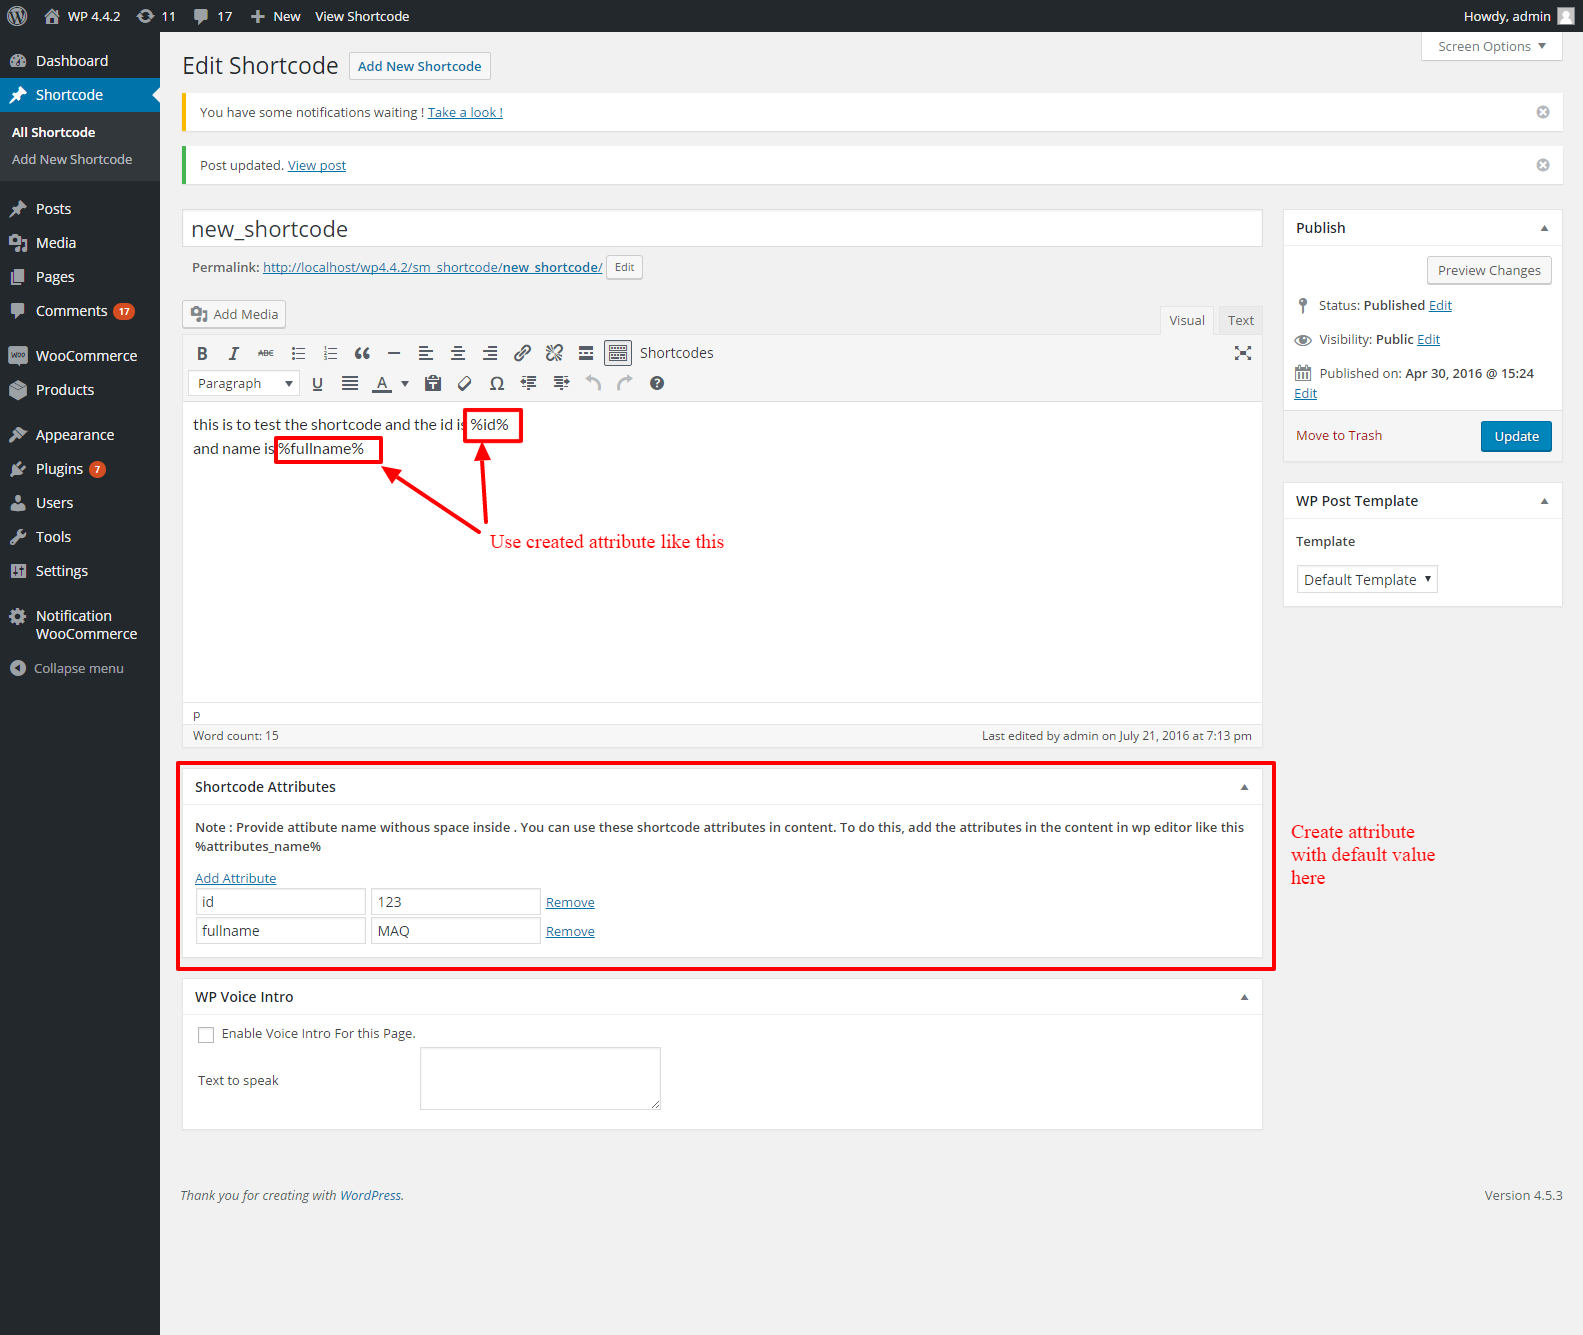Click the Blockquote icon
The height and width of the screenshot is (1335, 1583).
pos(362,353)
